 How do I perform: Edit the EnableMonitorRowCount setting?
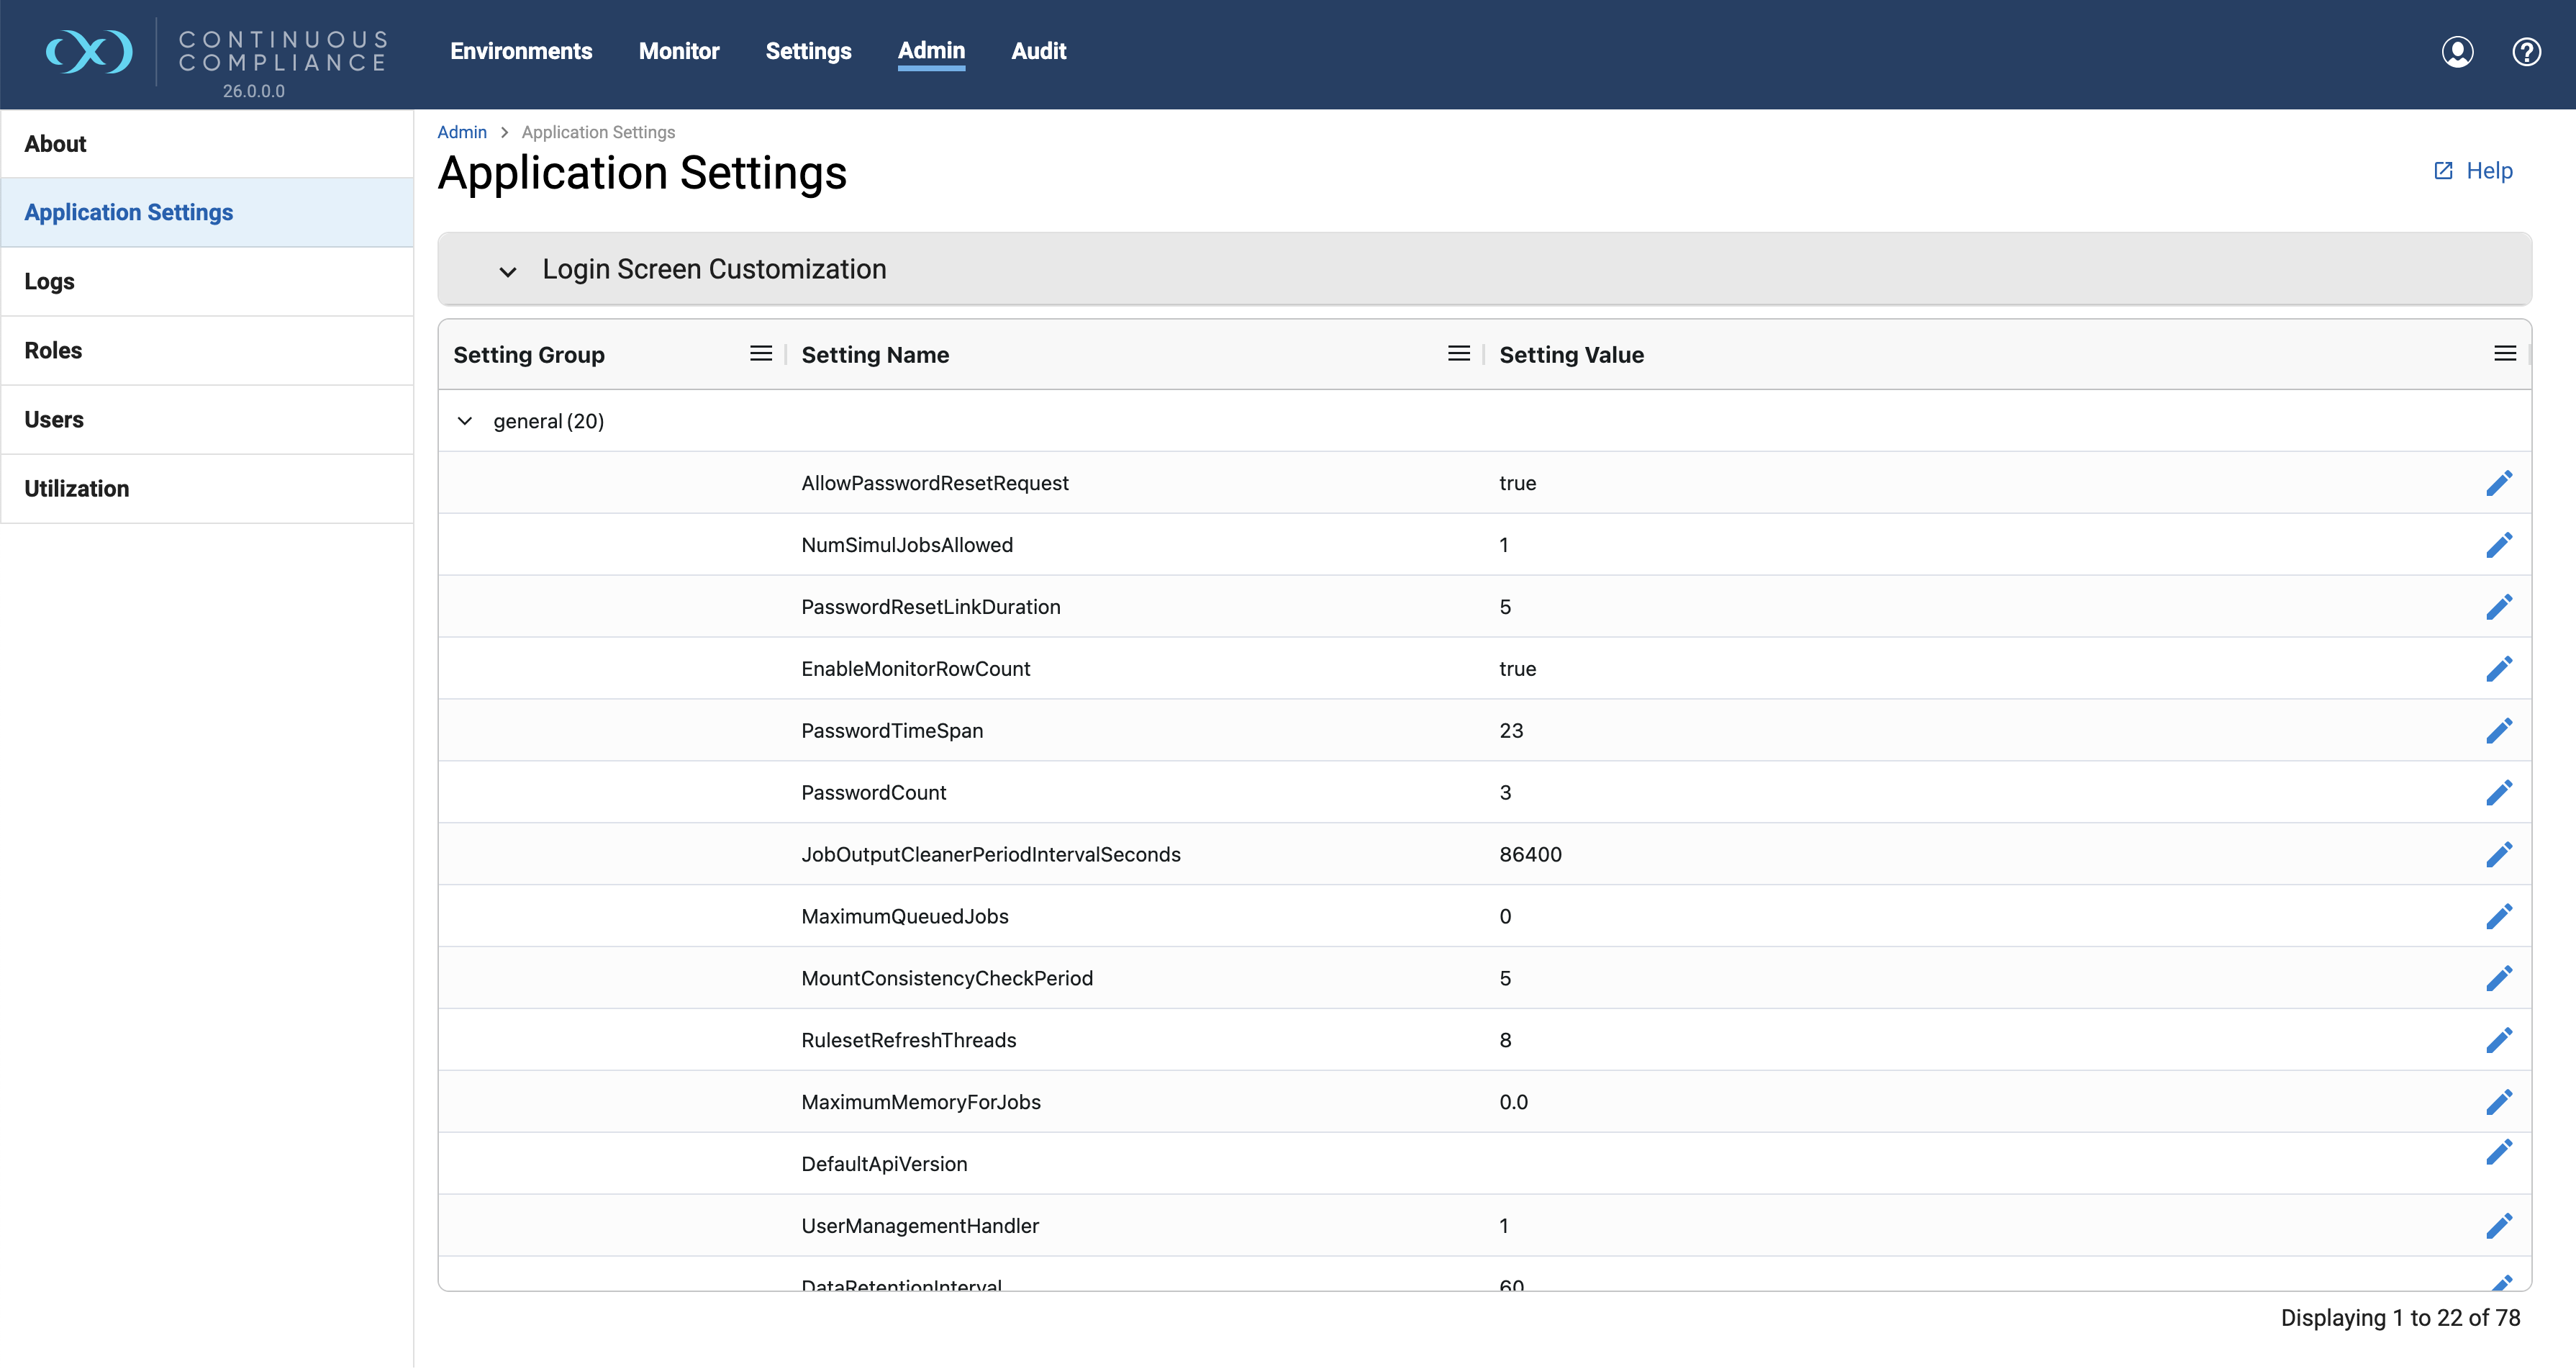point(2498,669)
